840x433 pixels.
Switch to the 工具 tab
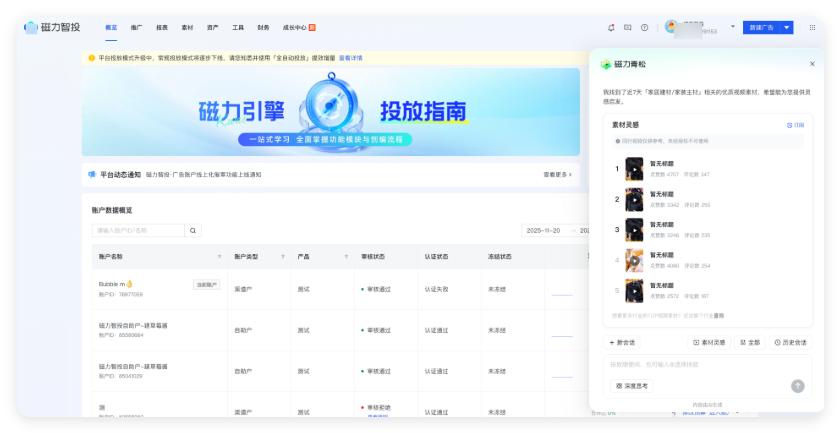click(238, 27)
